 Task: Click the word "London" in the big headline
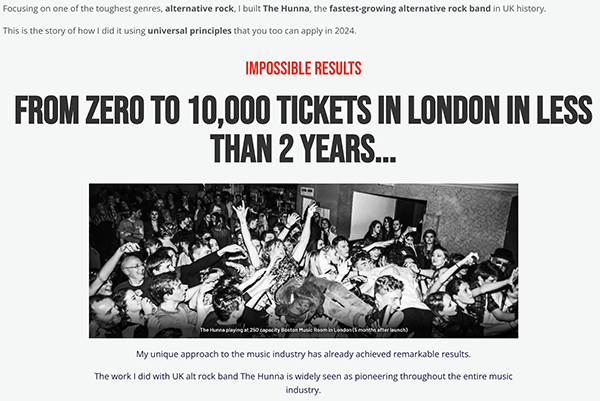coord(453,110)
